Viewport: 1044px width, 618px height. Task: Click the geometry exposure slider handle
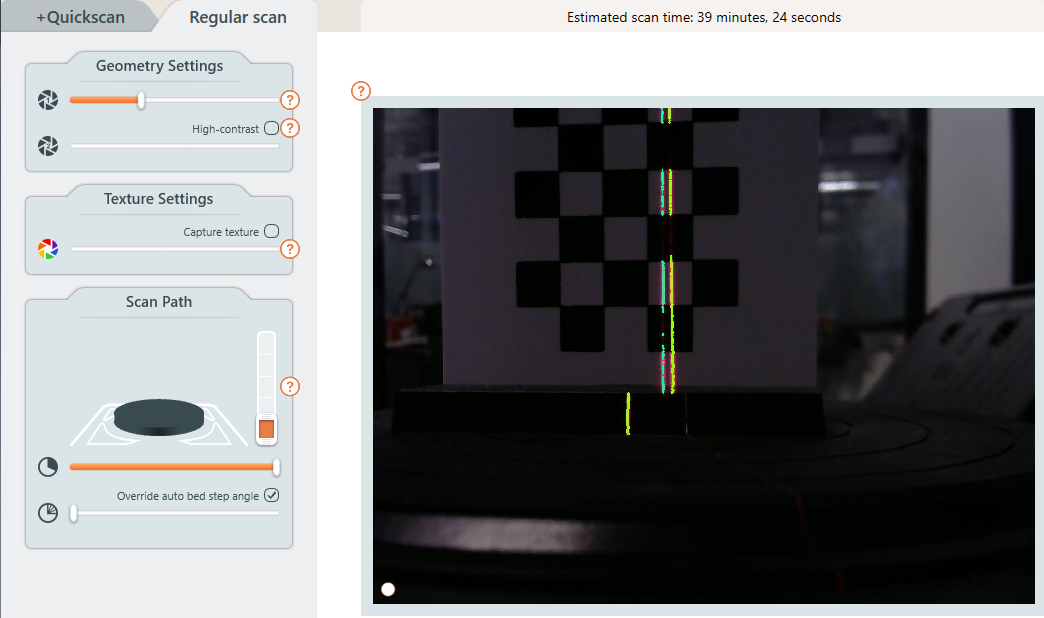141,100
